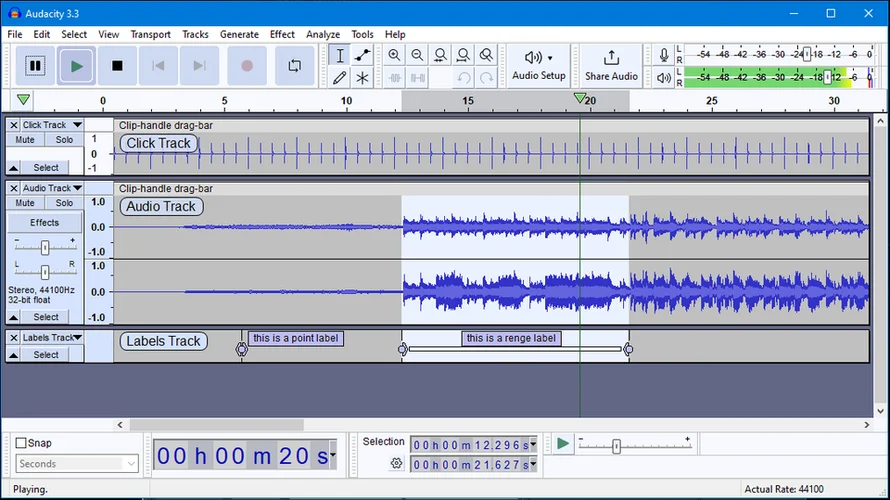Select the Envelope tool

(x=363, y=56)
